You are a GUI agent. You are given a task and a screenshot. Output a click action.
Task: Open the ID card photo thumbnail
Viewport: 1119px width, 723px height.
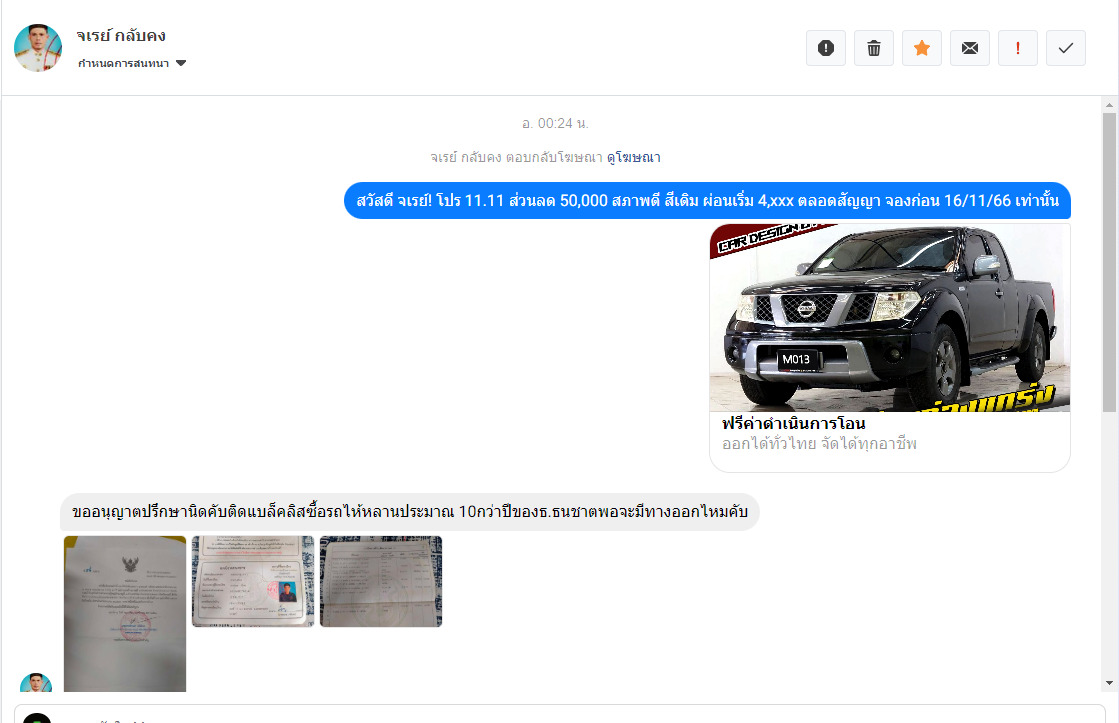(253, 581)
